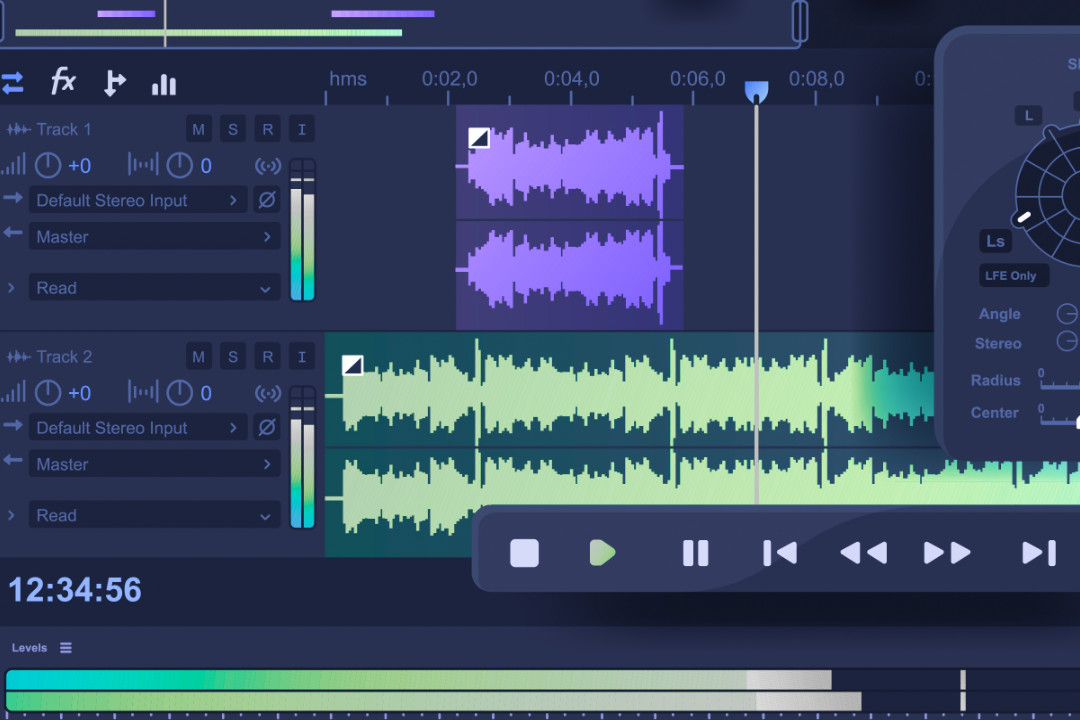Arm Track 1 for recording
Image resolution: width=1080 pixels, height=720 pixels.
click(267, 129)
